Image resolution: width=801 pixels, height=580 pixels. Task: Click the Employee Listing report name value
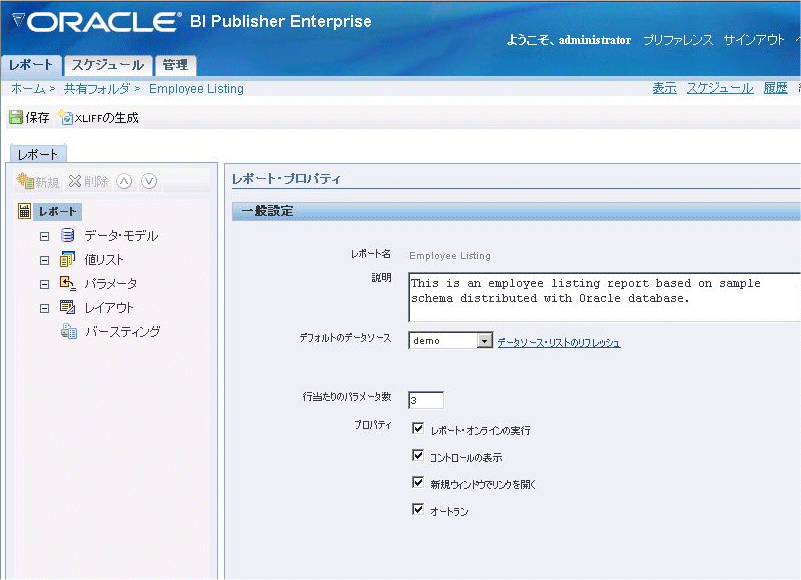pyautogui.click(x=450, y=256)
